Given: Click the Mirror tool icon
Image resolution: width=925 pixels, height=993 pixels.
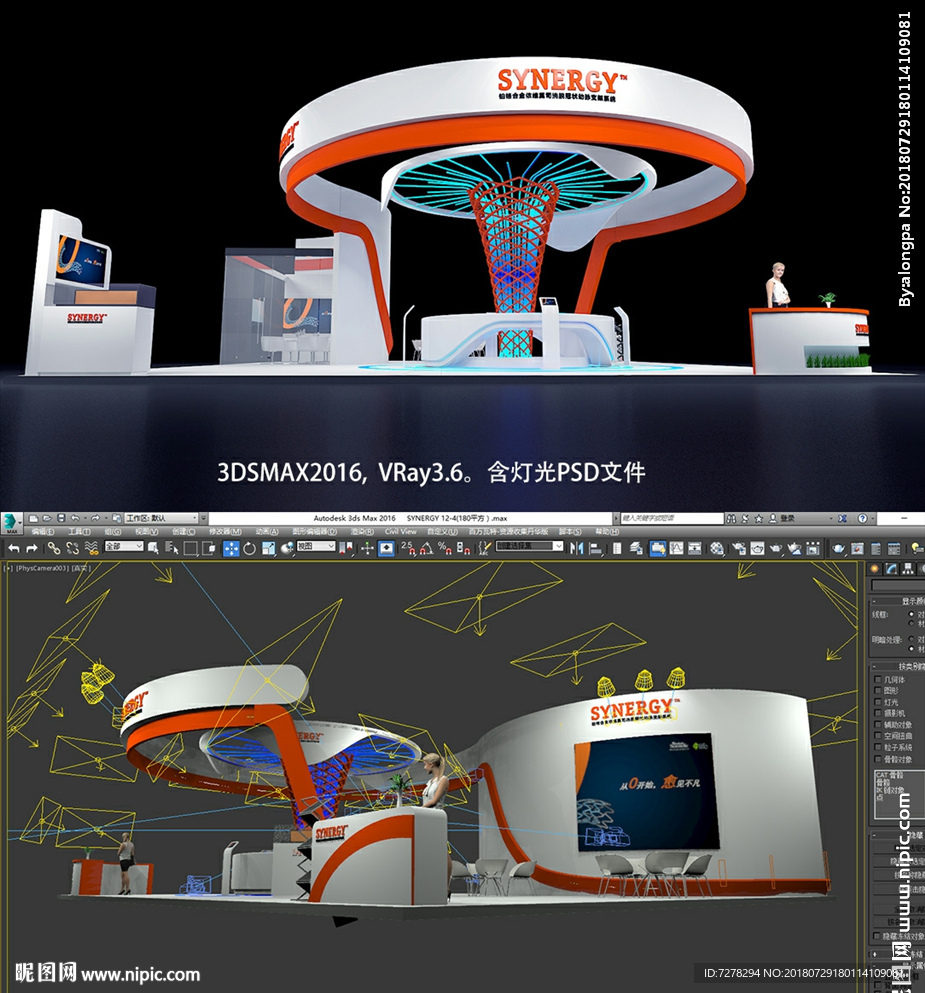Looking at the screenshot, I should 576,548.
